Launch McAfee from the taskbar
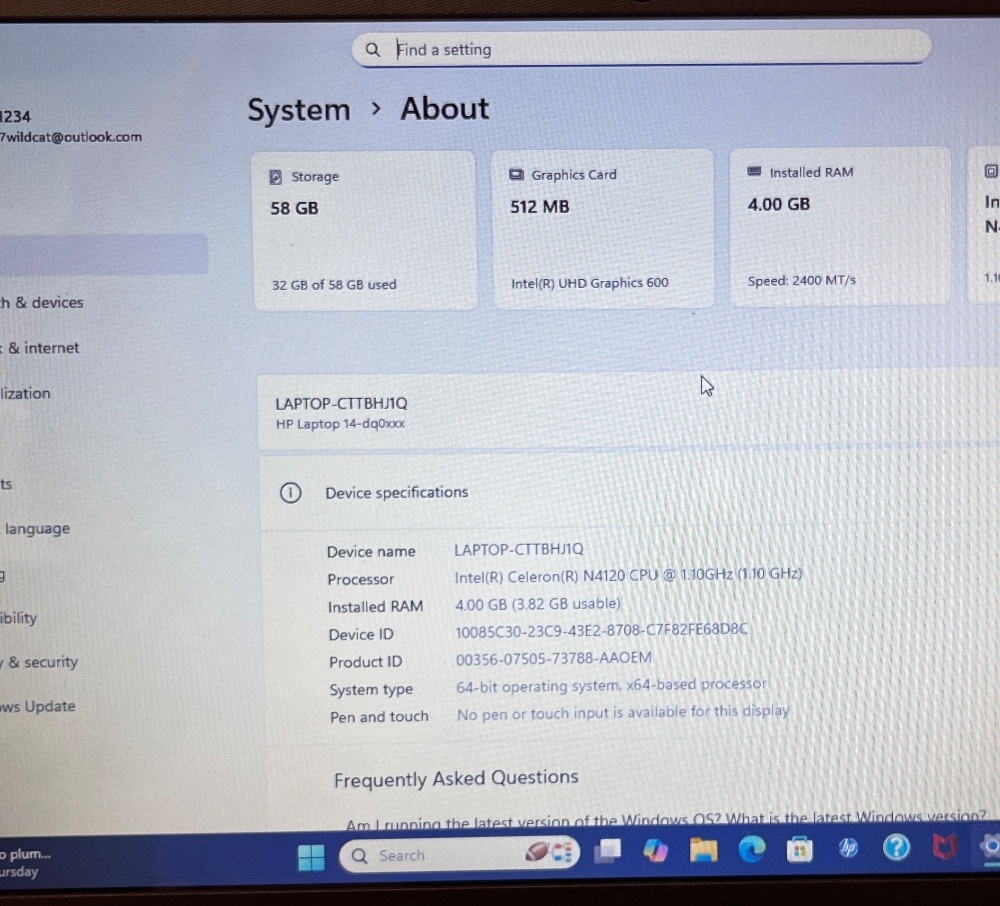 [x=944, y=848]
